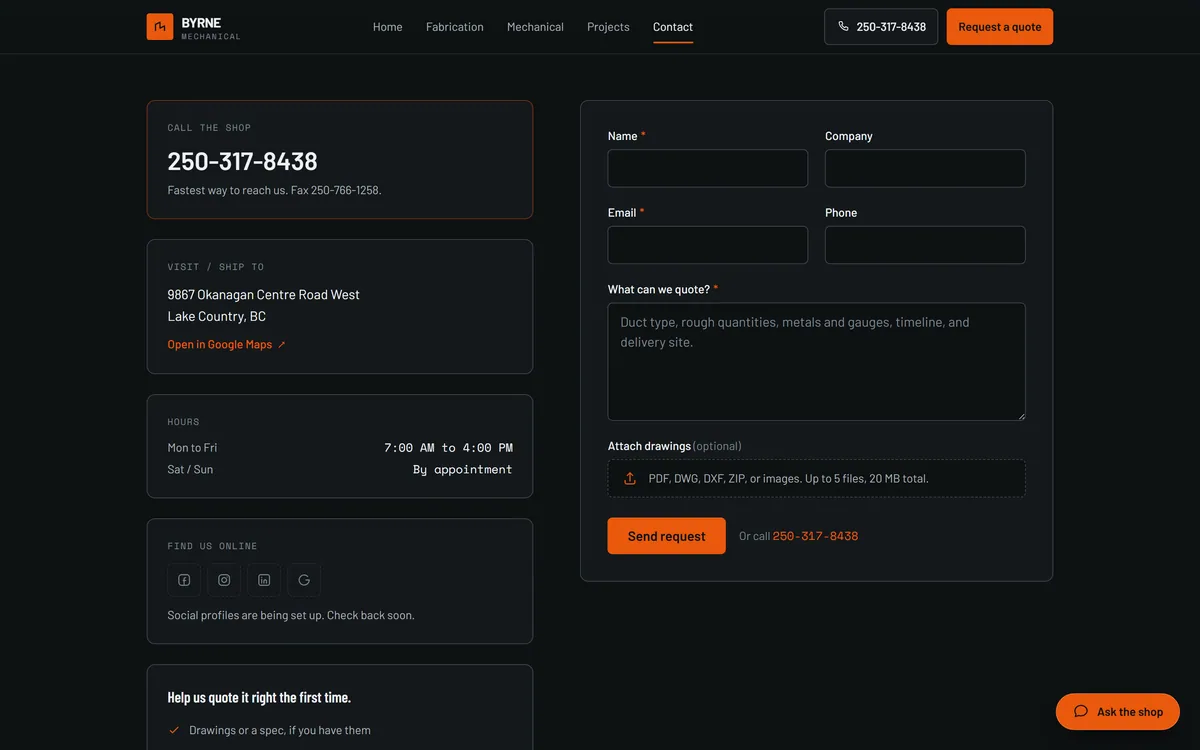1200x750 pixels.
Task: Open the Mechanical nav item
Action: (x=535, y=27)
